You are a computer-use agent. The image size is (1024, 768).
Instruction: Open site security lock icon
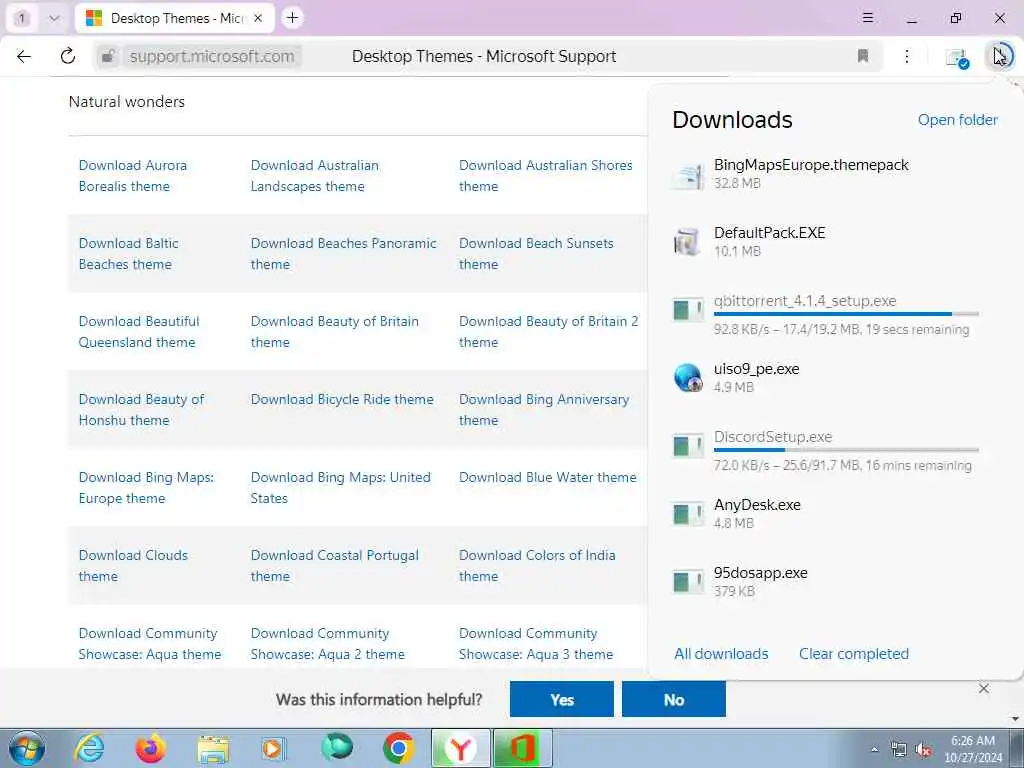tap(108, 56)
